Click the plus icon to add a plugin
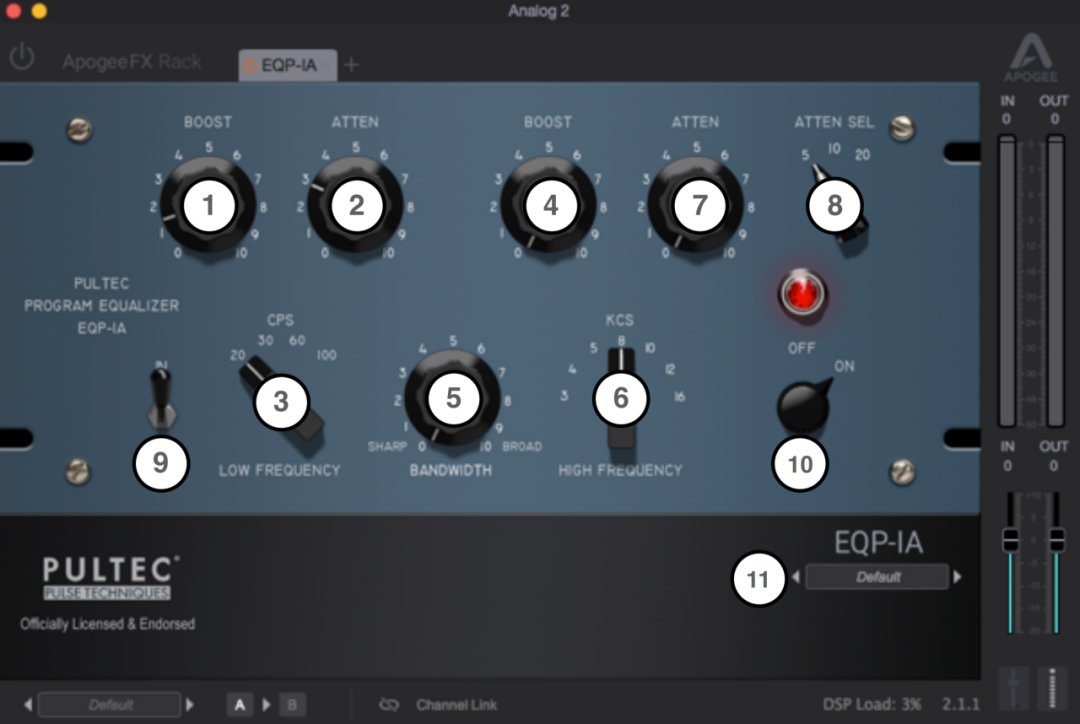This screenshot has height=724, width=1080. coord(351,65)
